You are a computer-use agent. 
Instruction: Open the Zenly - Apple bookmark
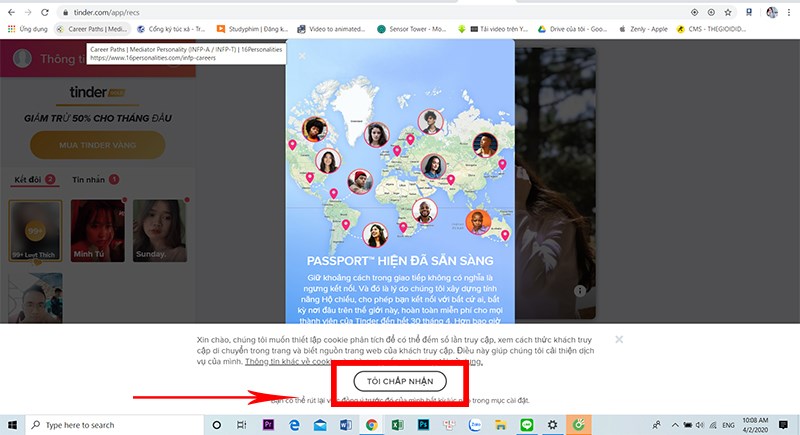click(x=643, y=29)
